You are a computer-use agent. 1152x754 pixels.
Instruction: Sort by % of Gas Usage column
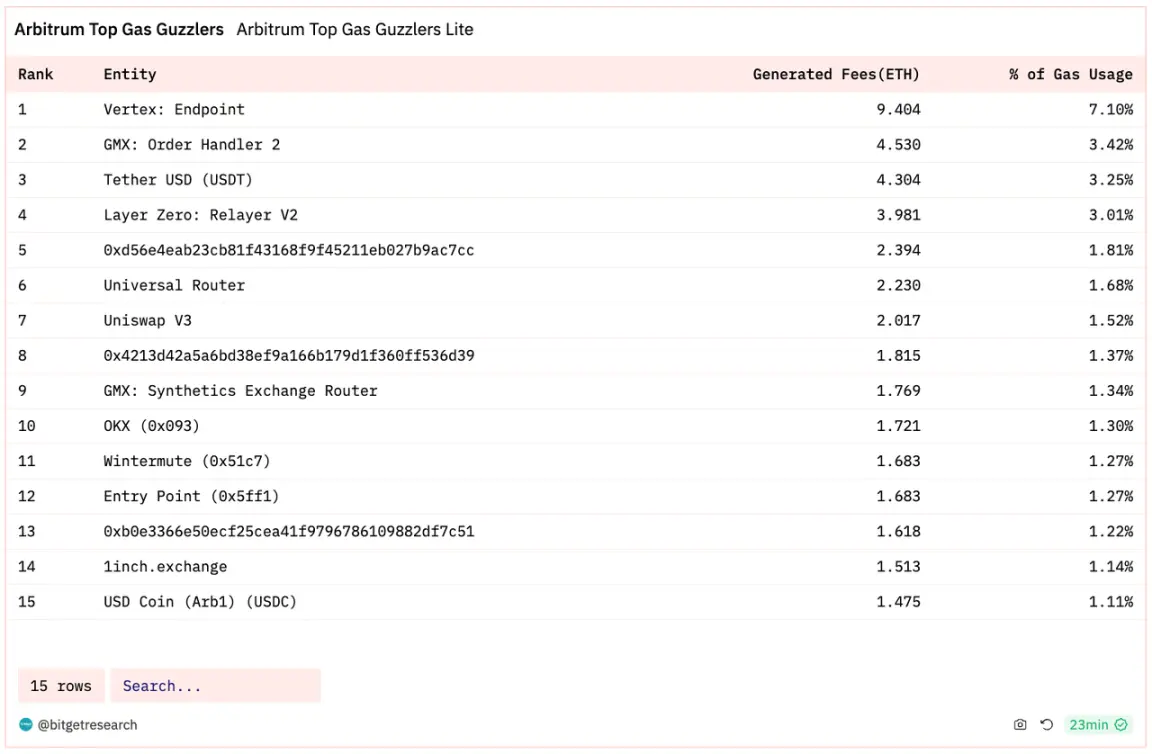pyautogui.click(x=1070, y=74)
